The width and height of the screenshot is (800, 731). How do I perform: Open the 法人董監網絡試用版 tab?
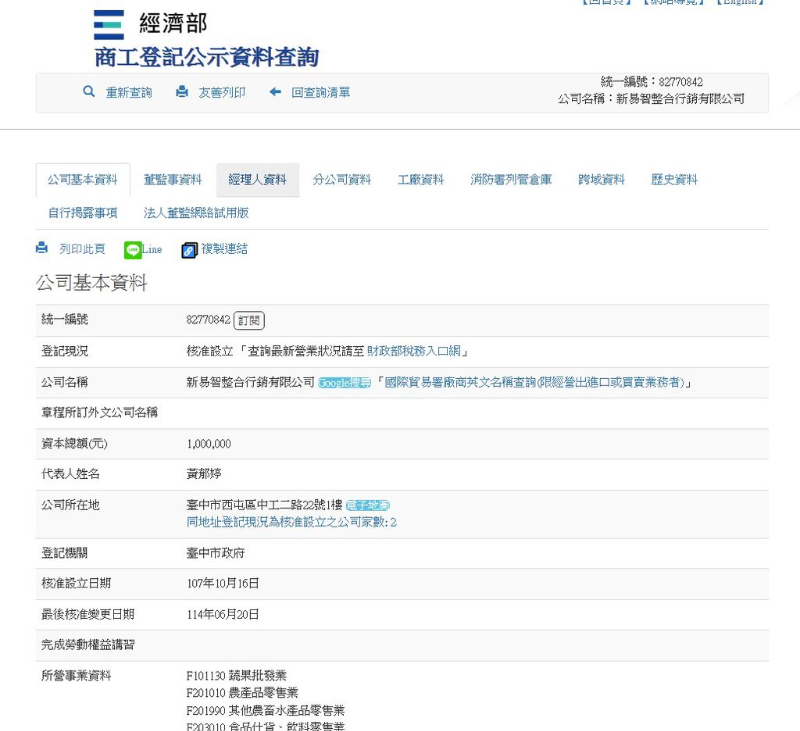[x=196, y=213]
